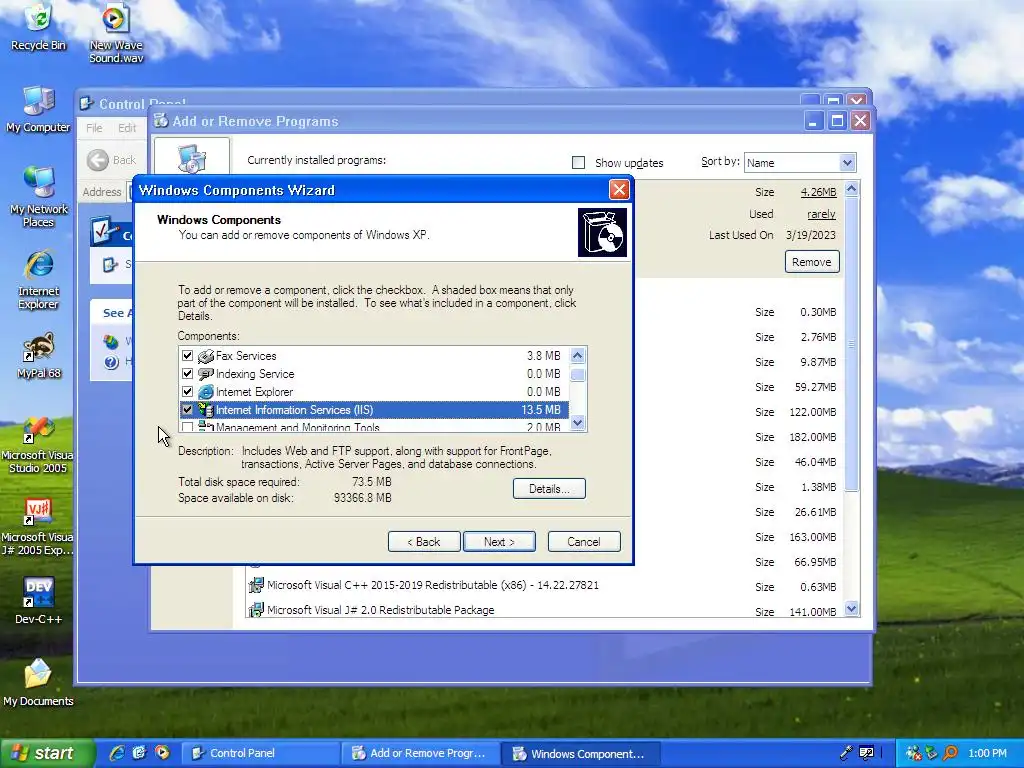
Task: Uncheck the Fax Services checkbox
Action: coord(187,356)
